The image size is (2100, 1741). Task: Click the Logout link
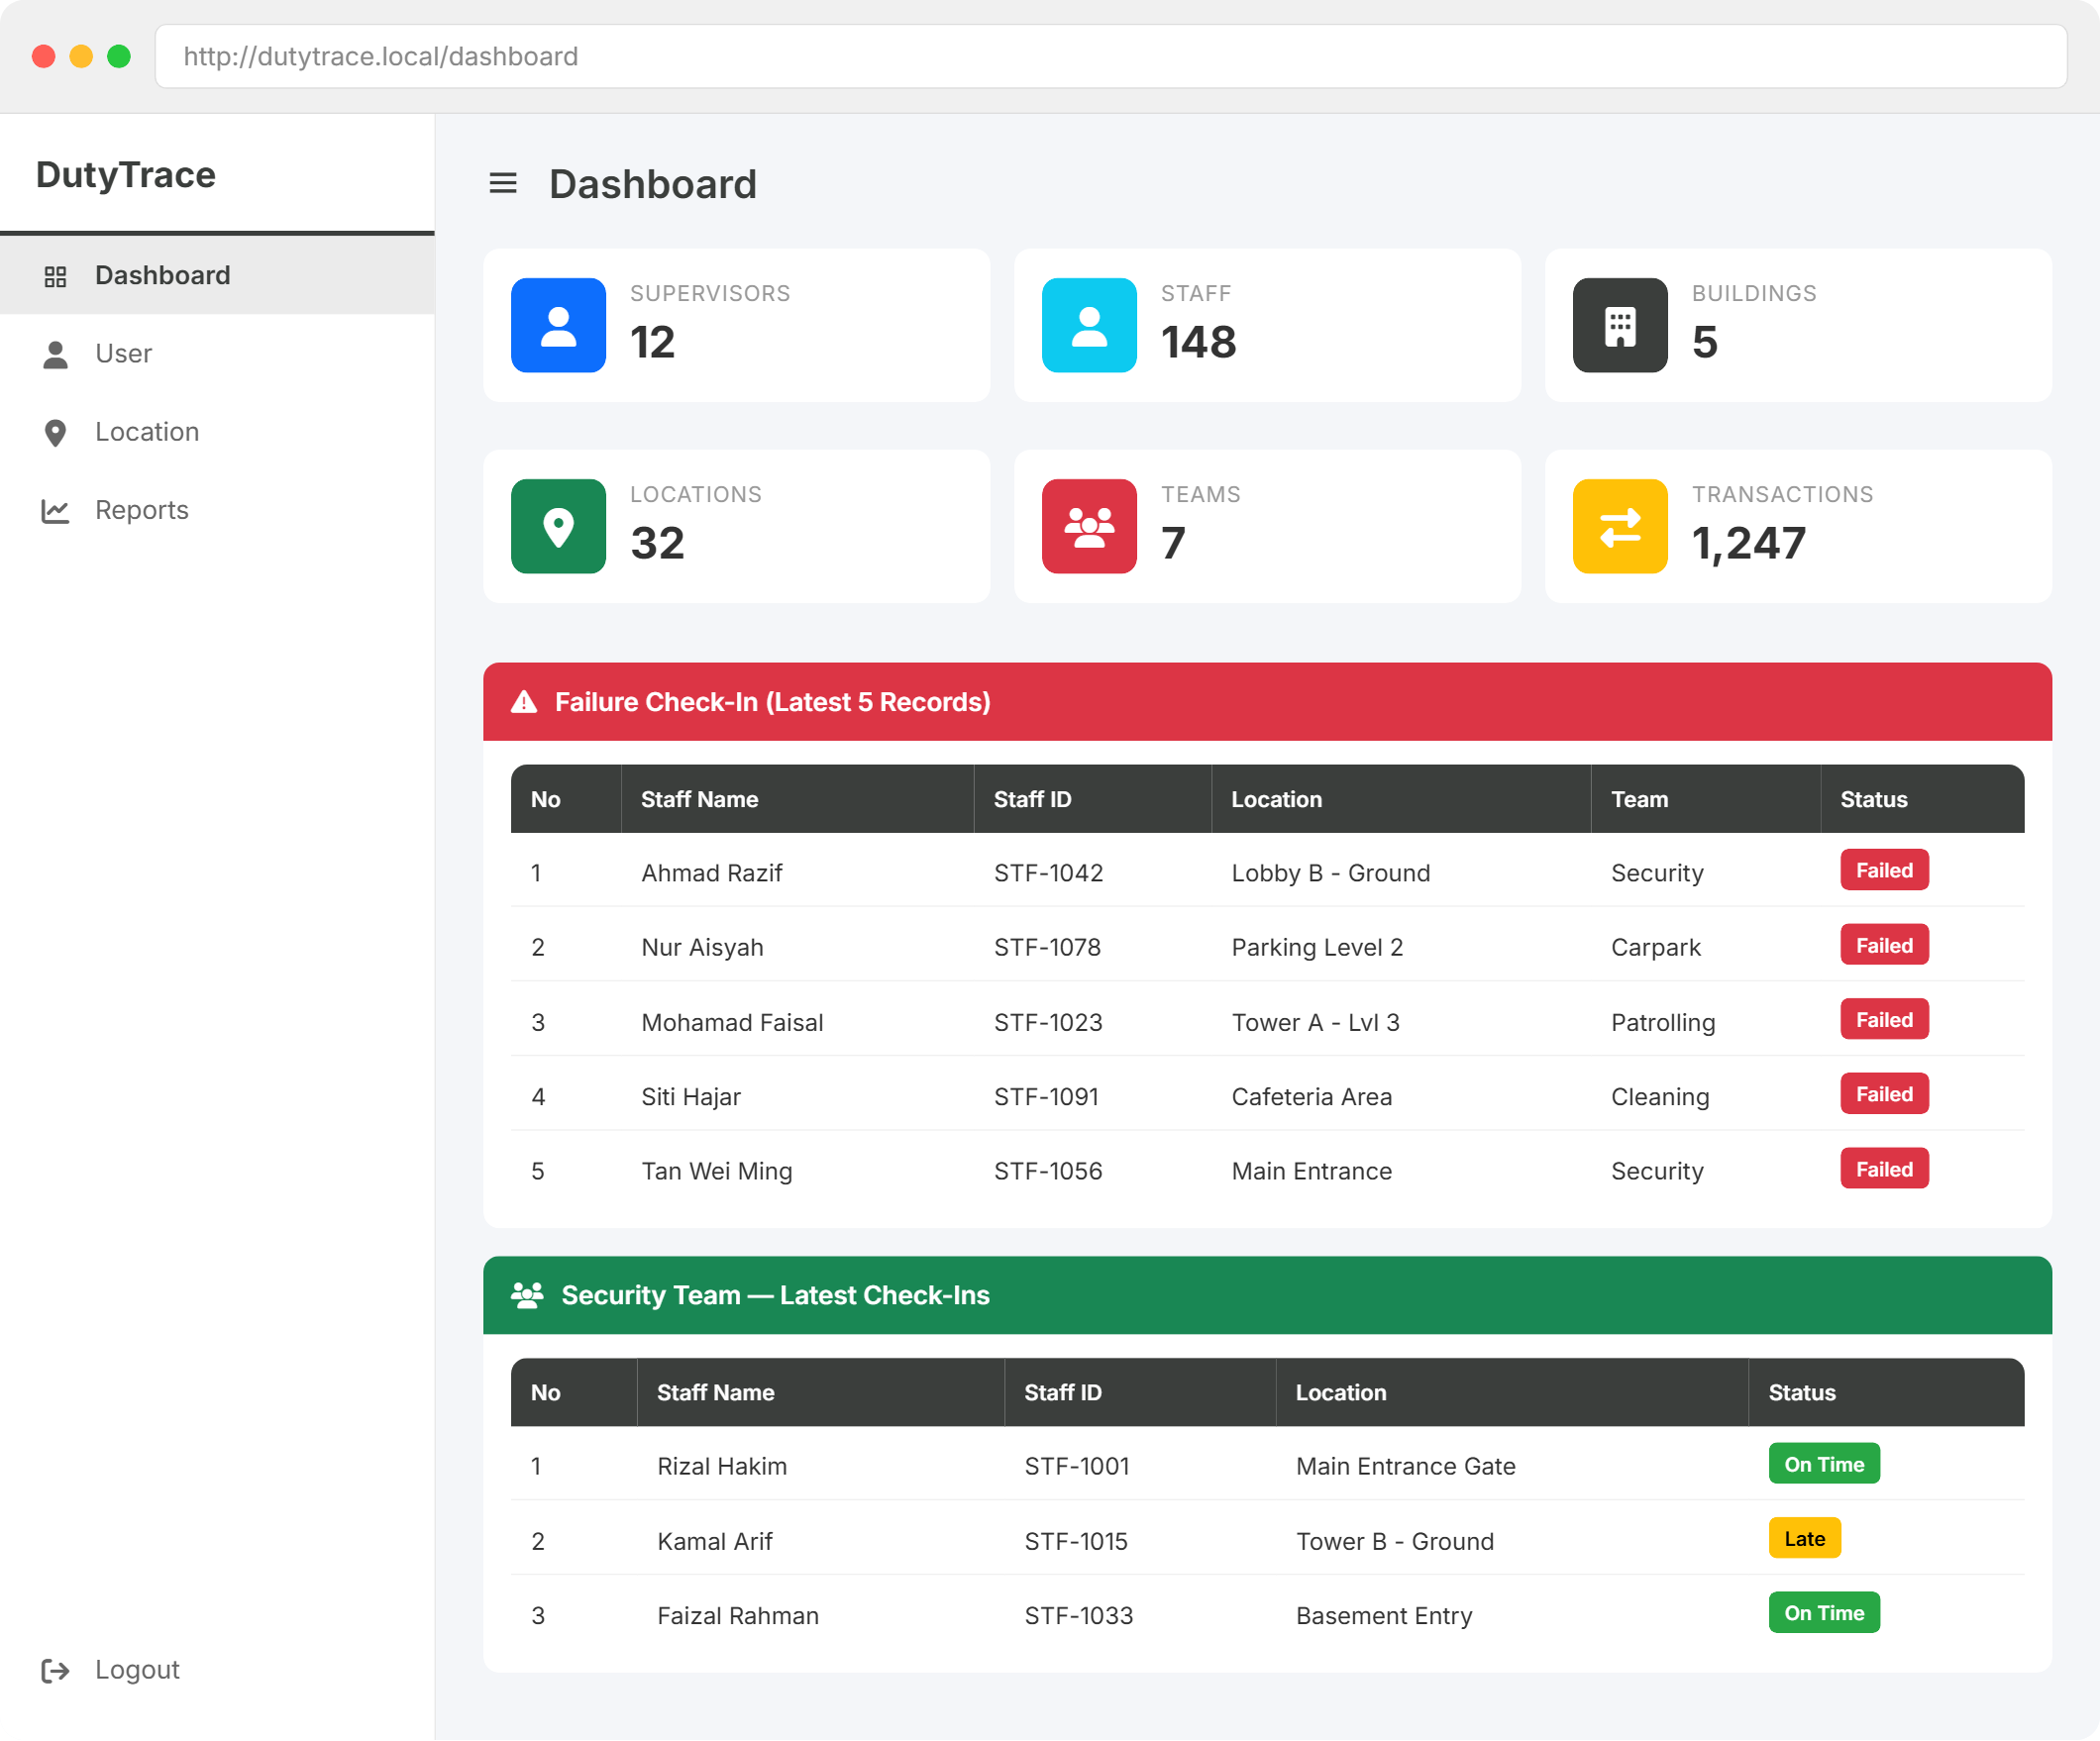(x=136, y=1669)
